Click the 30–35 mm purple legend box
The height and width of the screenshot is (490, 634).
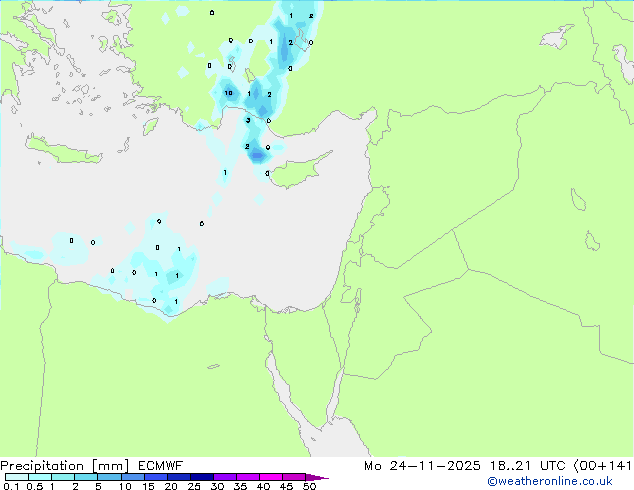pos(225,477)
